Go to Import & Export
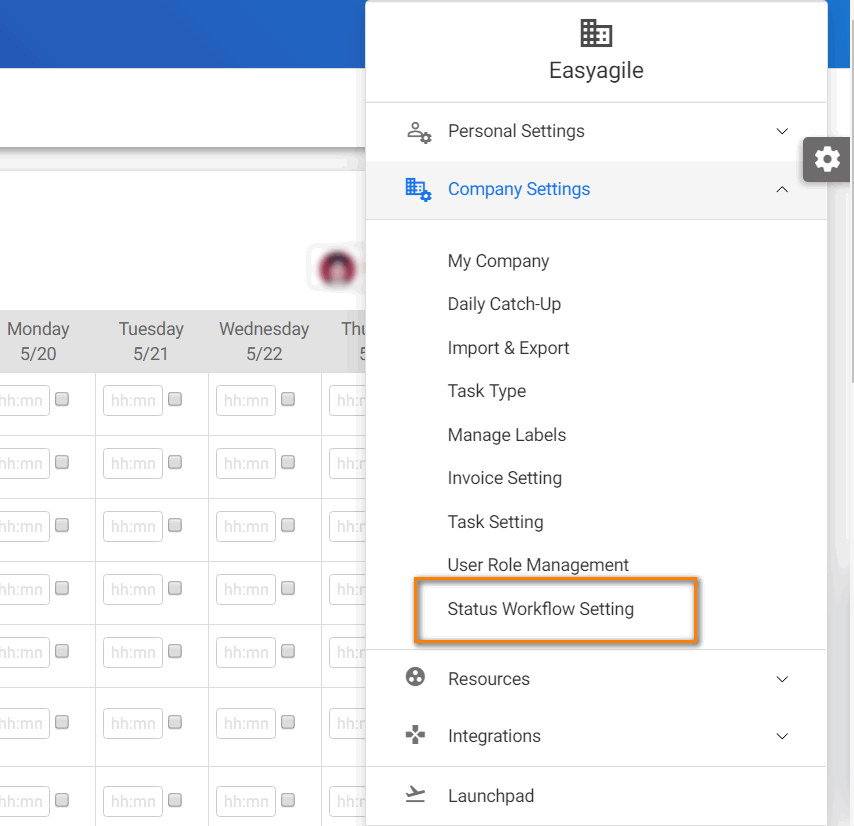This screenshot has height=826, width=854. click(508, 348)
